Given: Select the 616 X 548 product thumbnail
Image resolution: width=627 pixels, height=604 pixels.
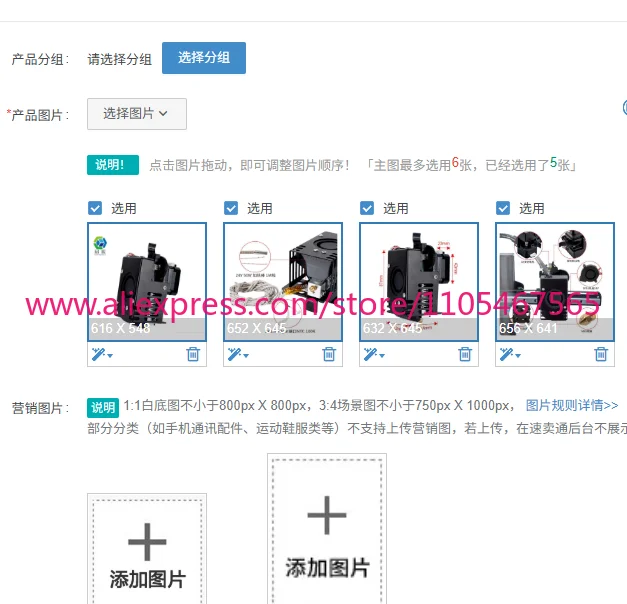Looking at the screenshot, I should 147,282.
